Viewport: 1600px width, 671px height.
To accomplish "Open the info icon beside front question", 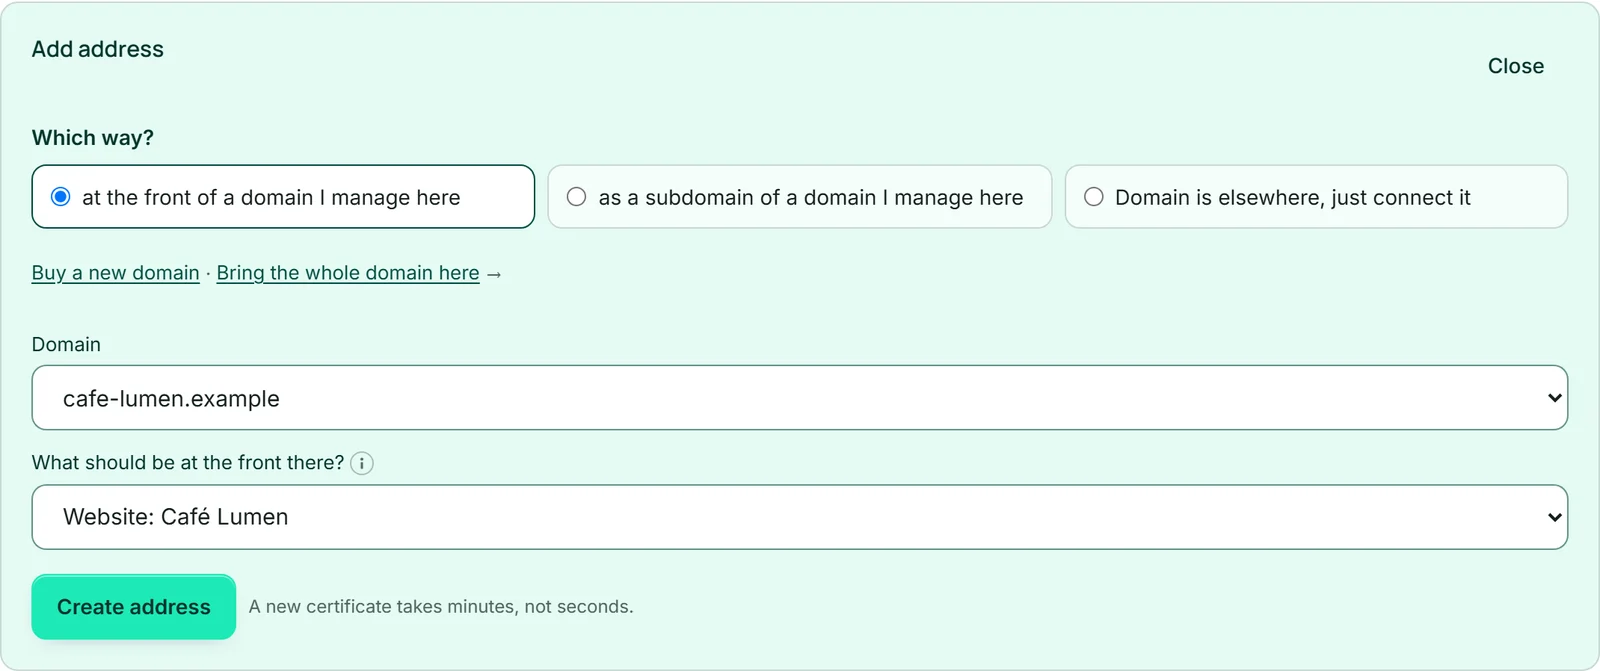I will [x=362, y=463].
